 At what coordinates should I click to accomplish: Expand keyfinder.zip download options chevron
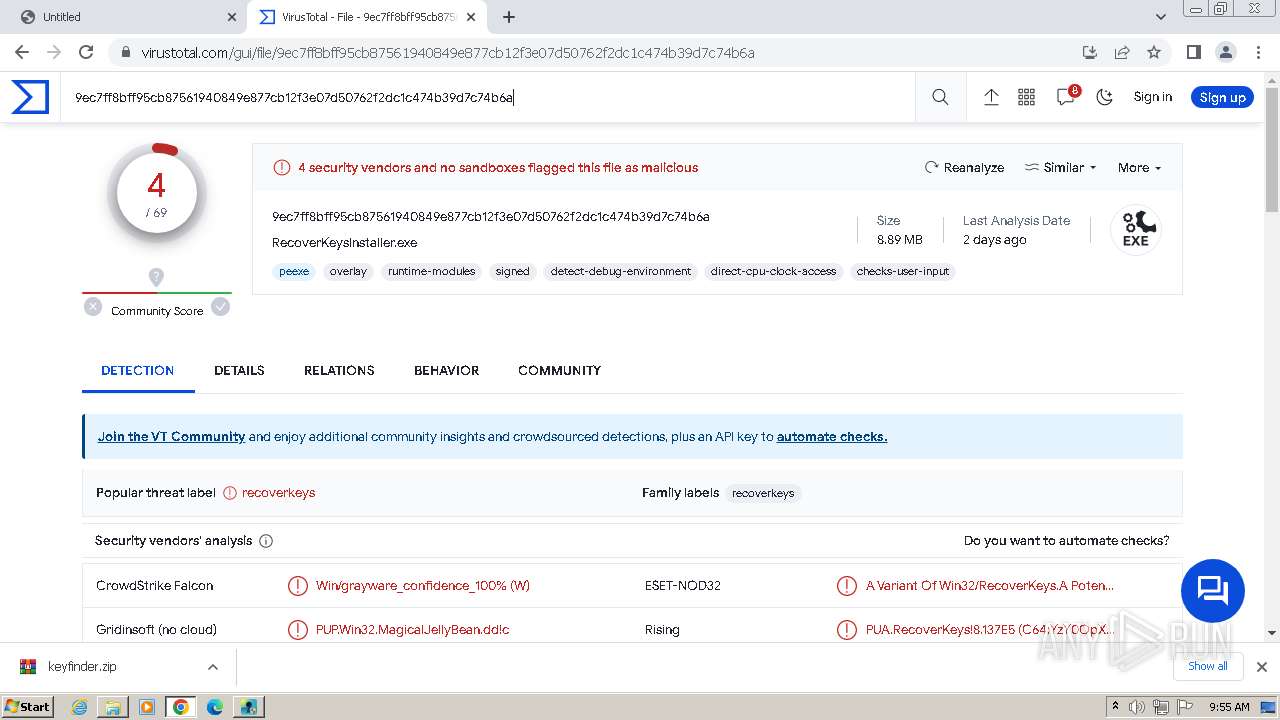click(x=213, y=667)
